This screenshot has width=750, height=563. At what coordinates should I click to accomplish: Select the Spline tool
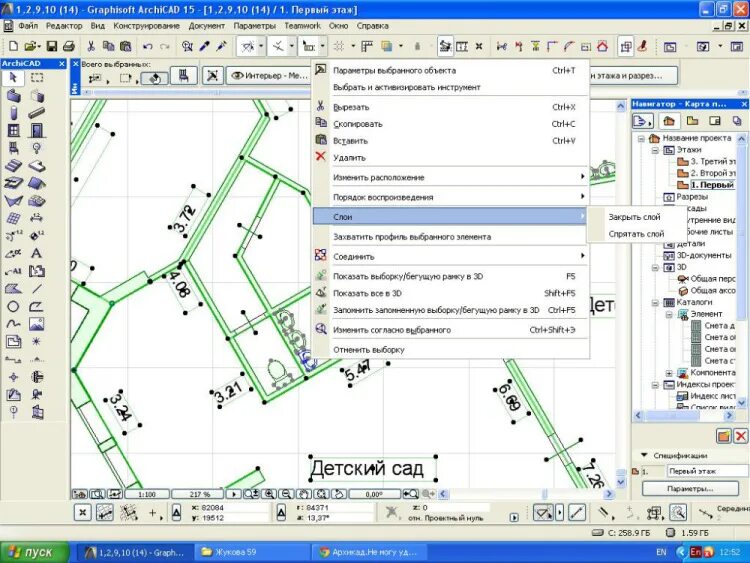click(13, 324)
